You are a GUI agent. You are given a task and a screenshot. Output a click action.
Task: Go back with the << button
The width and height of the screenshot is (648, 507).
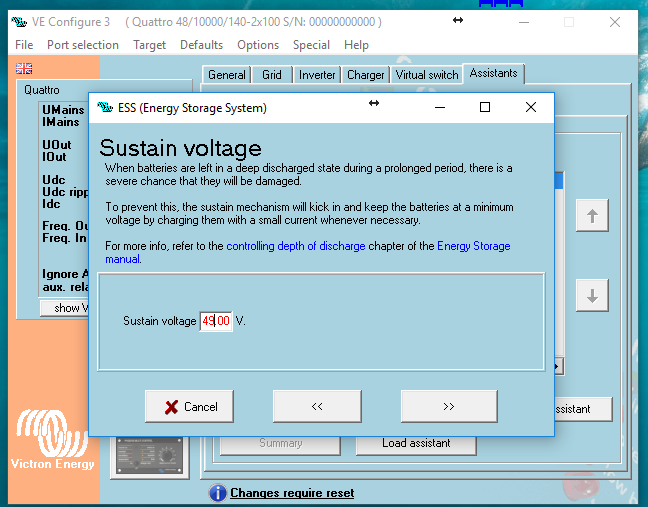[x=317, y=407]
